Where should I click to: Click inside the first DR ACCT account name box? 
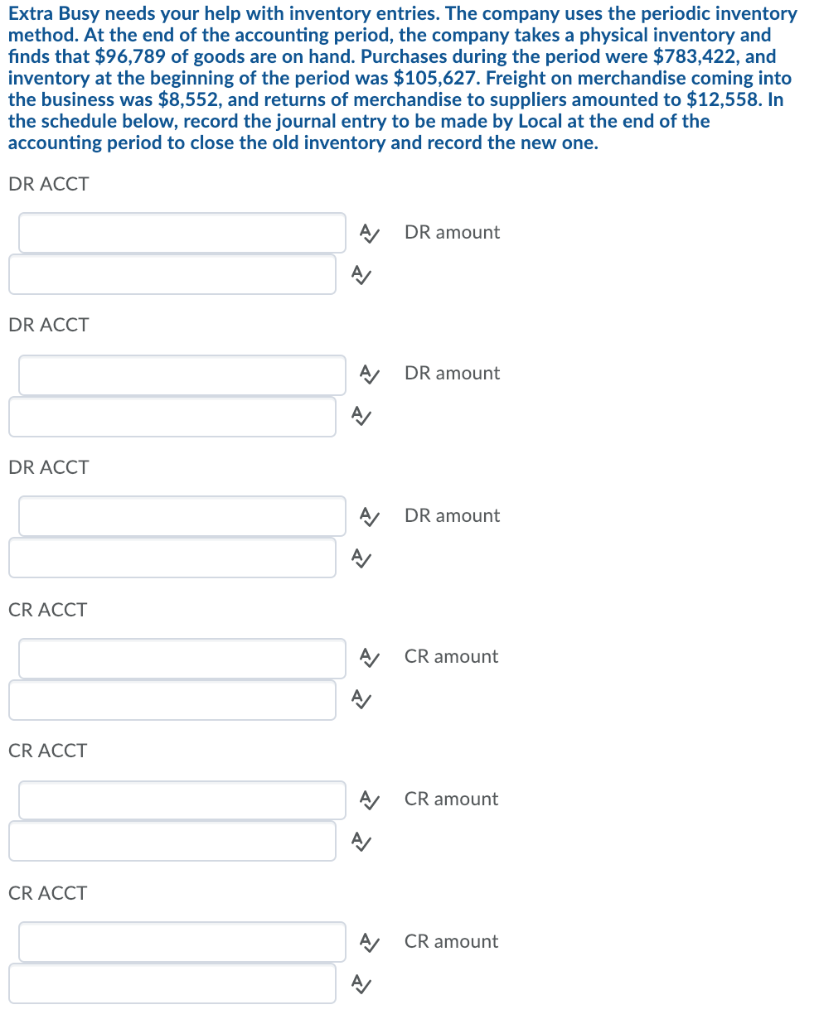click(181, 232)
